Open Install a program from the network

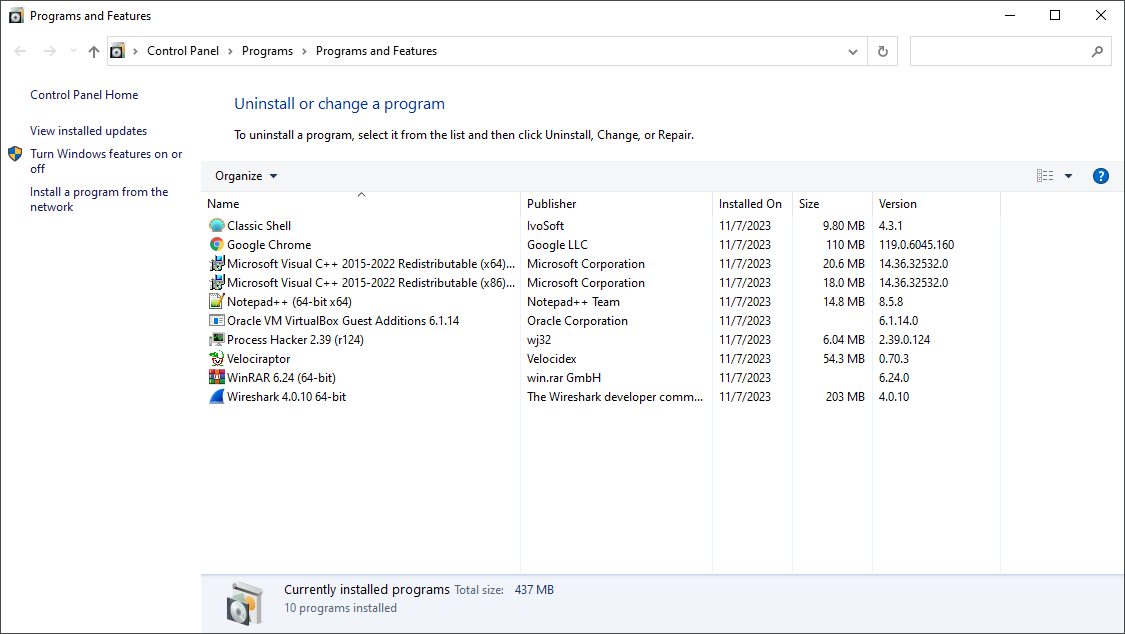[x=99, y=199]
